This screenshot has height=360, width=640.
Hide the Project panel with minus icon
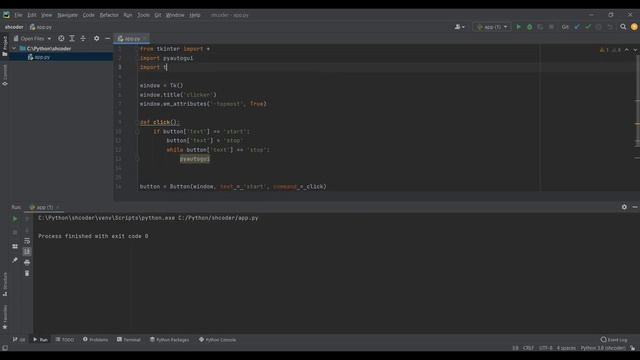[x=107, y=38]
